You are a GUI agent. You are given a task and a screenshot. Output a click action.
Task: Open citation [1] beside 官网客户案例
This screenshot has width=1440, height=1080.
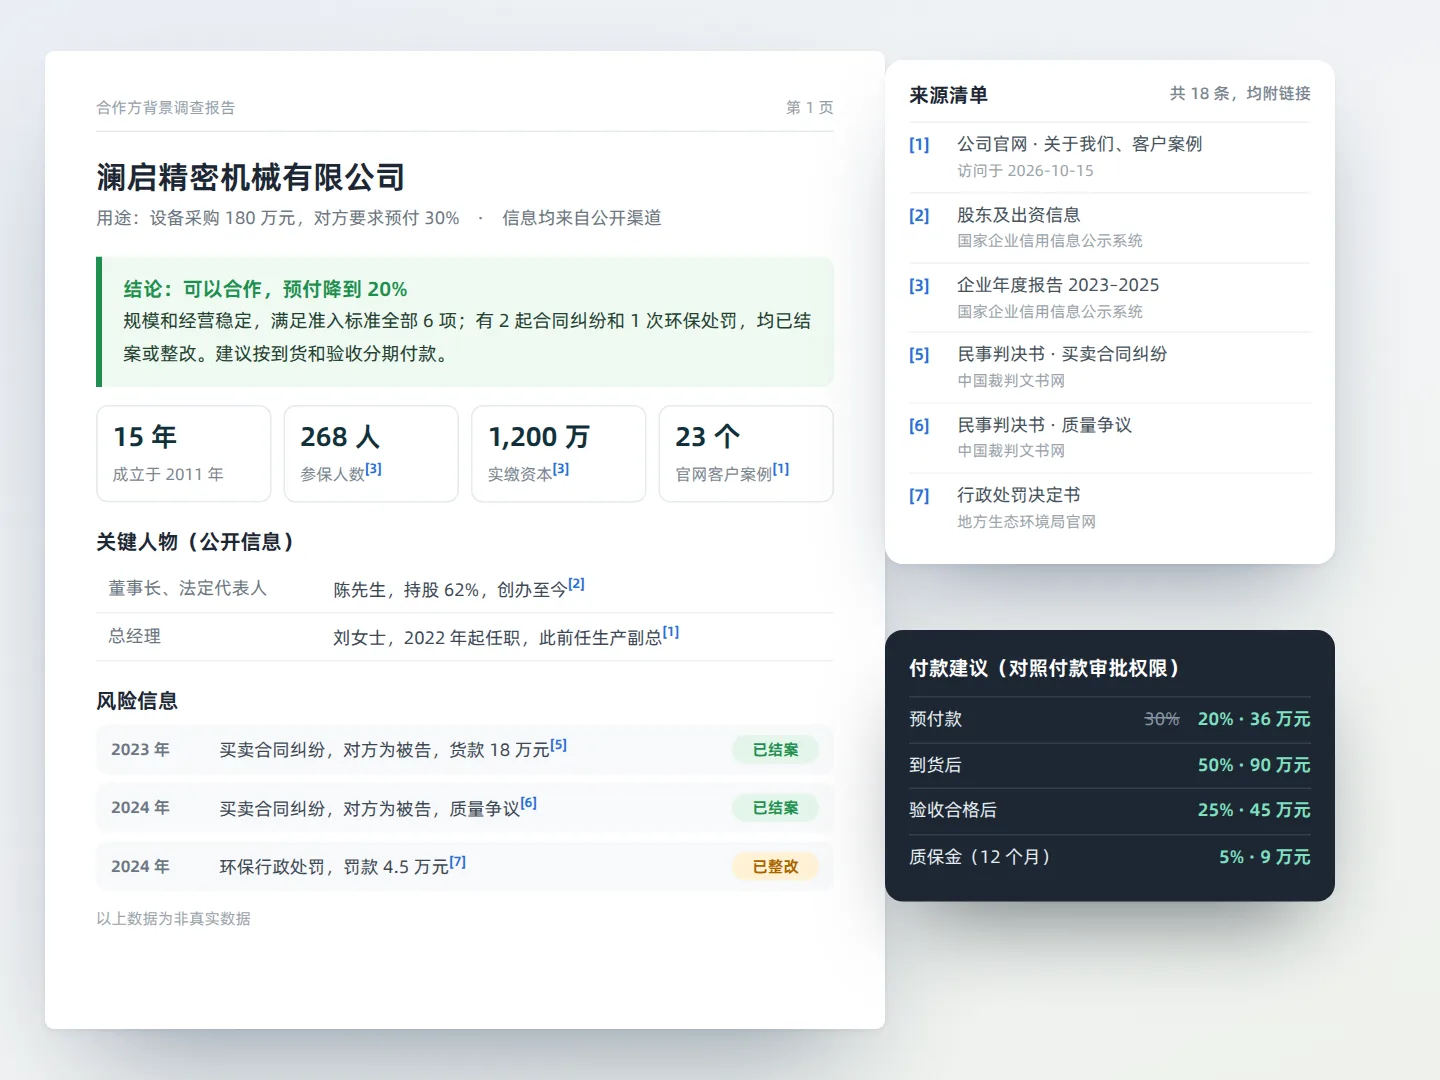pos(781,469)
